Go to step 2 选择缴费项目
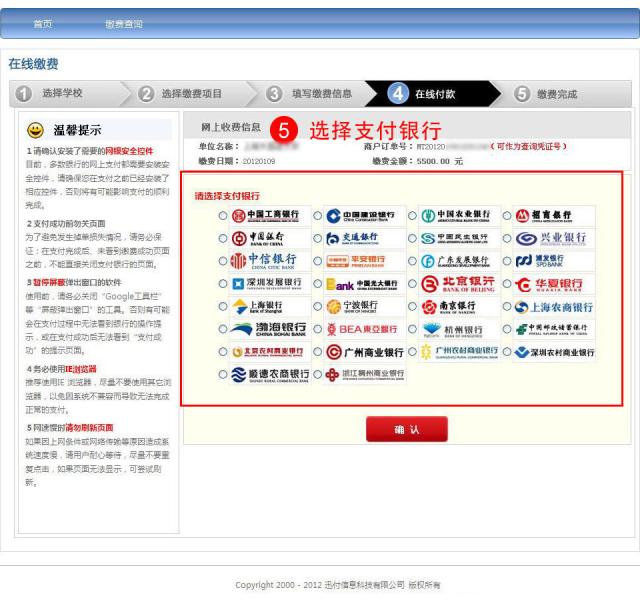The image size is (640, 604). pyautogui.click(x=188, y=93)
